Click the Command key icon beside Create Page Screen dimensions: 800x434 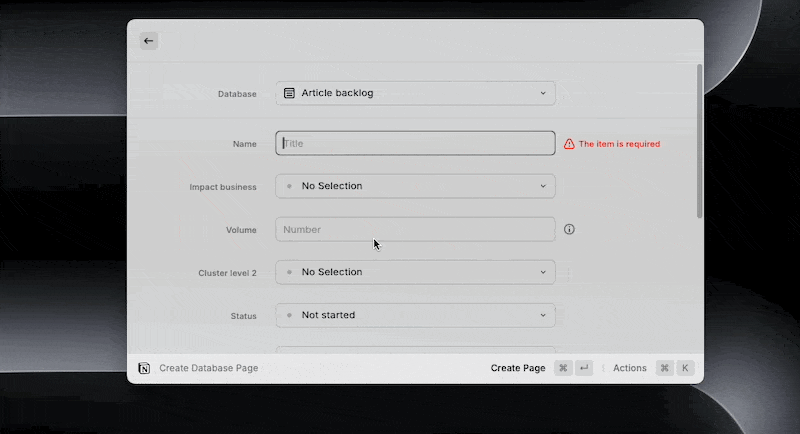pos(563,368)
